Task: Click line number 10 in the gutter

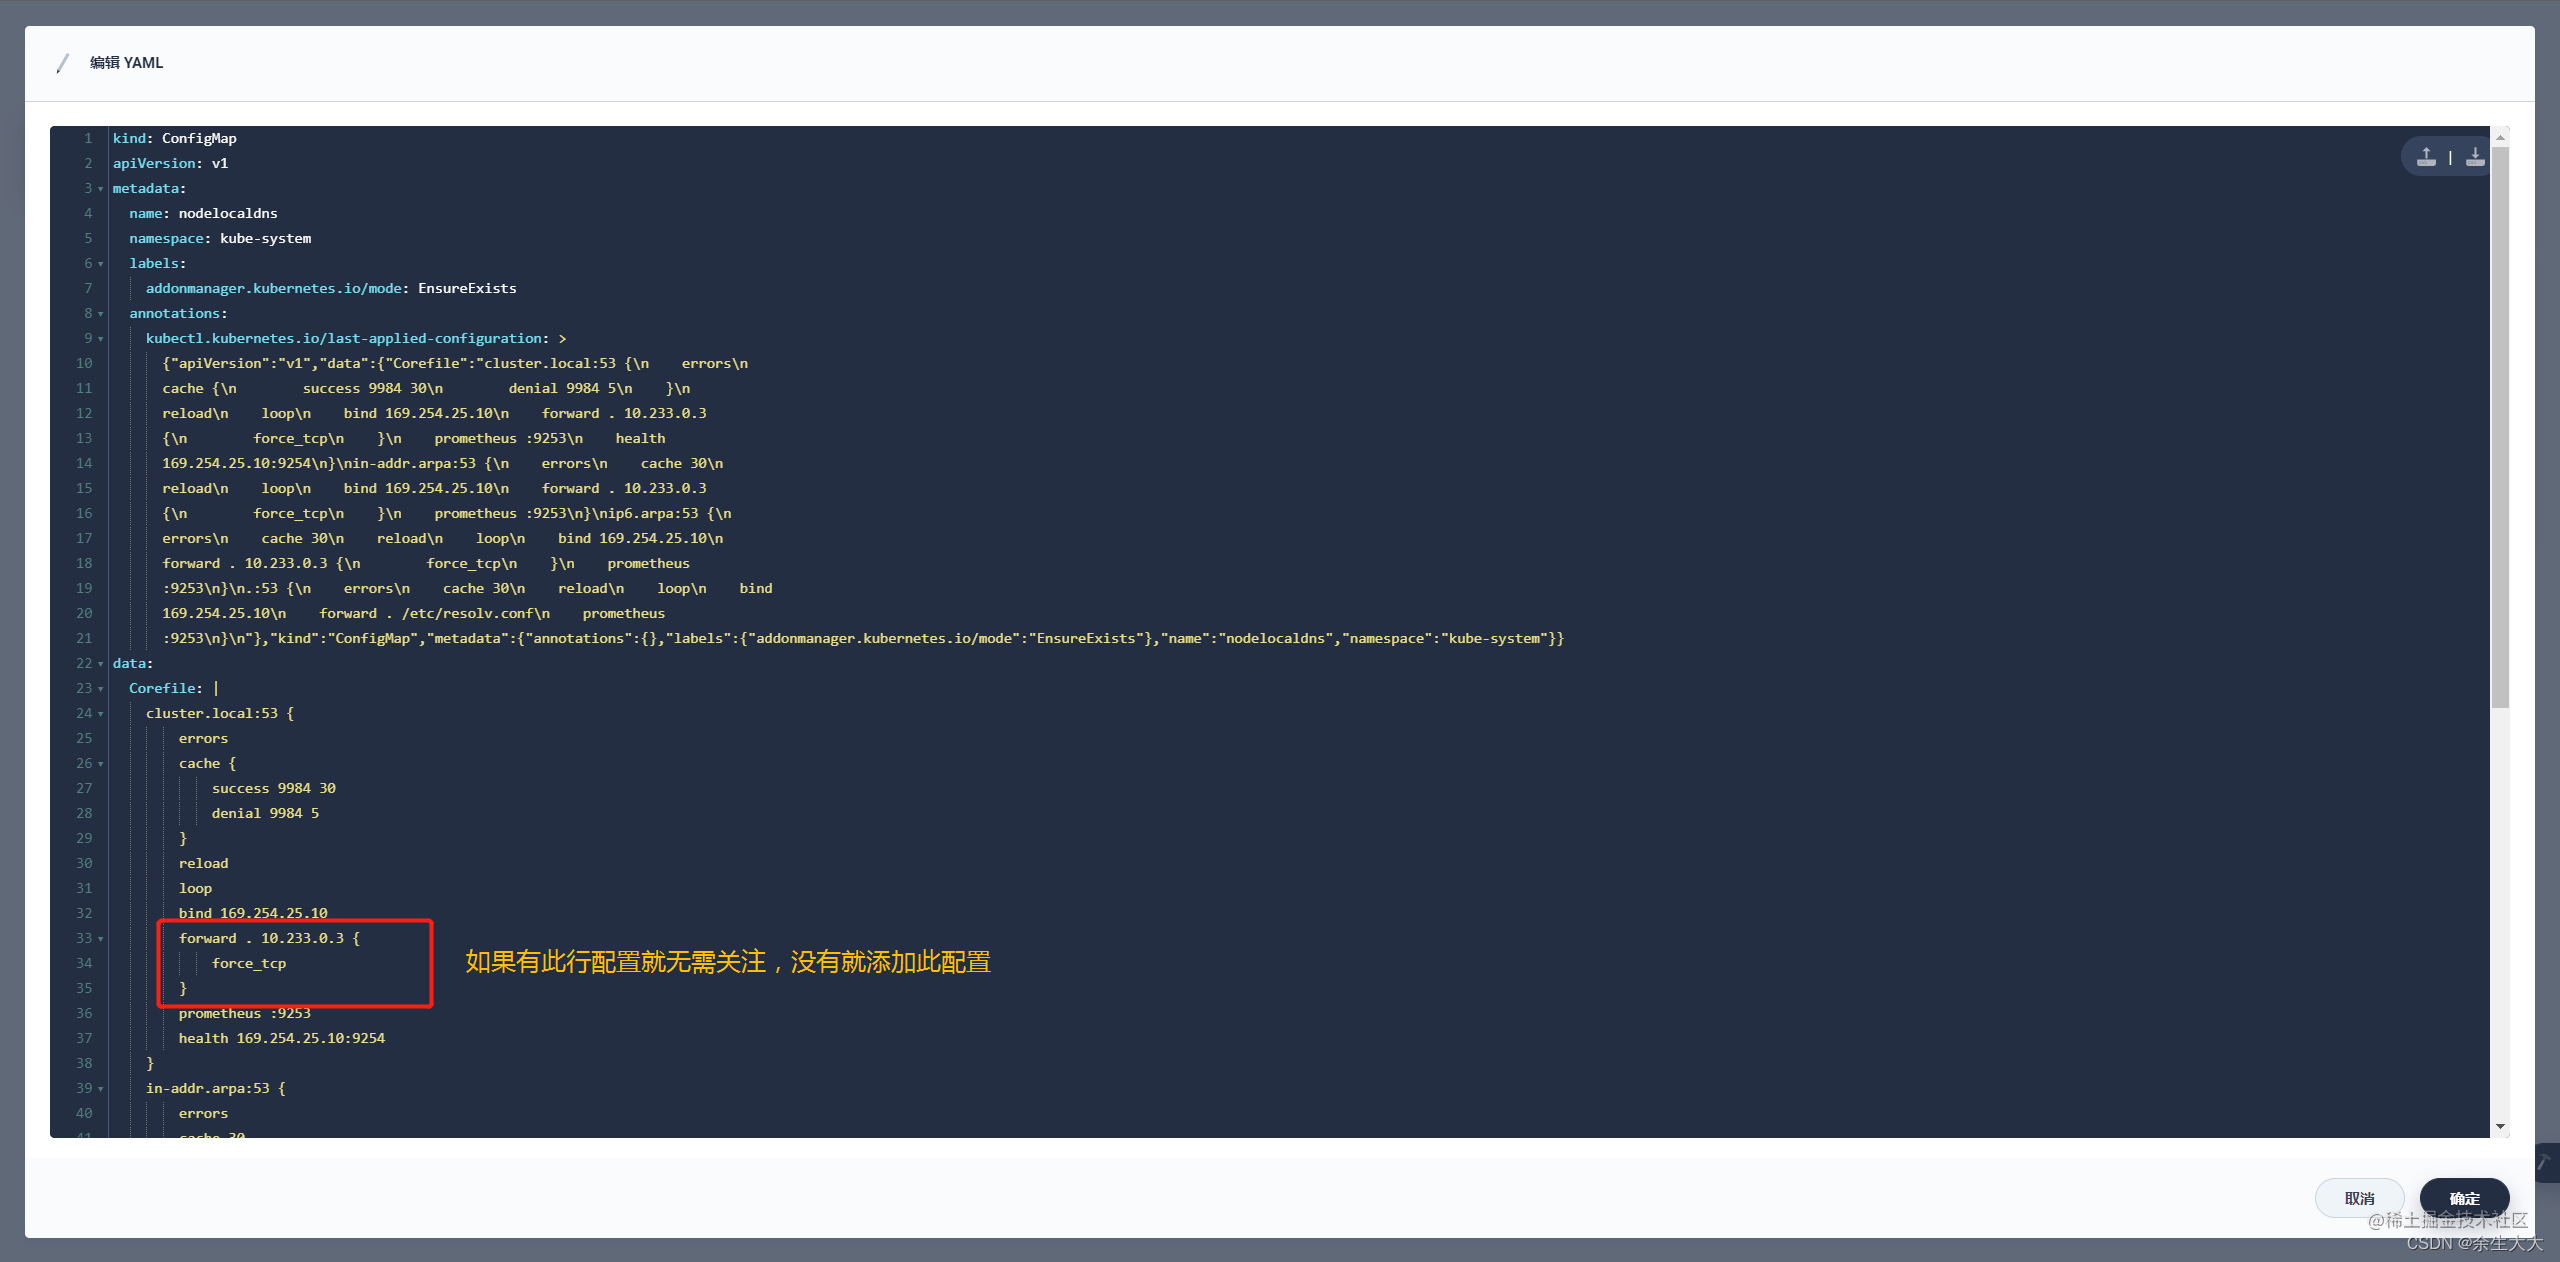Action: (84, 363)
